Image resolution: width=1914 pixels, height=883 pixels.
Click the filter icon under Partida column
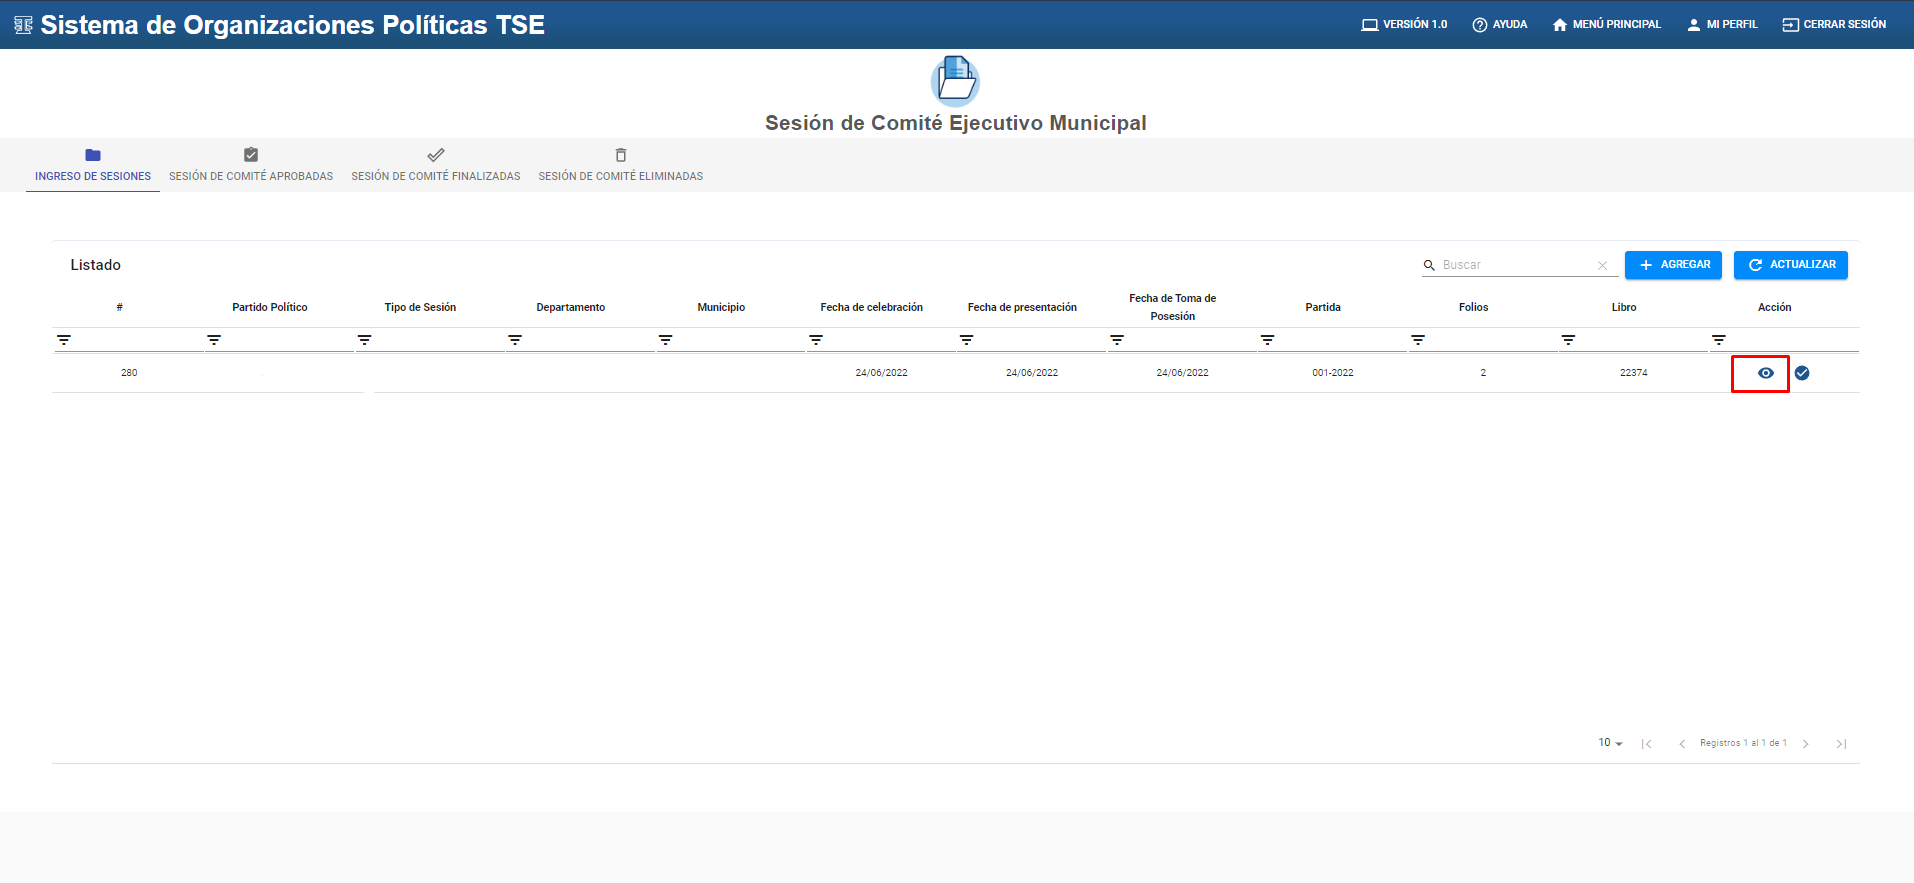[1267, 340]
